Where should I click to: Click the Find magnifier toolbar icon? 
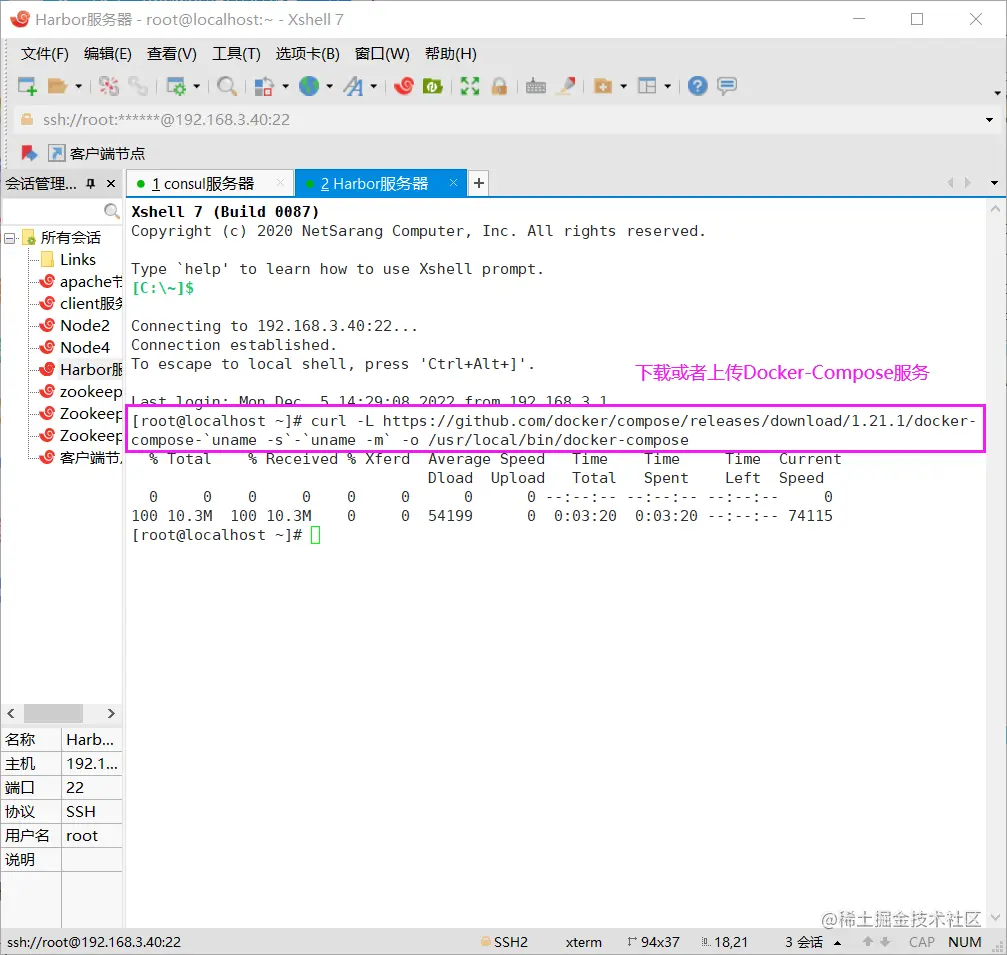pyautogui.click(x=227, y=85)
